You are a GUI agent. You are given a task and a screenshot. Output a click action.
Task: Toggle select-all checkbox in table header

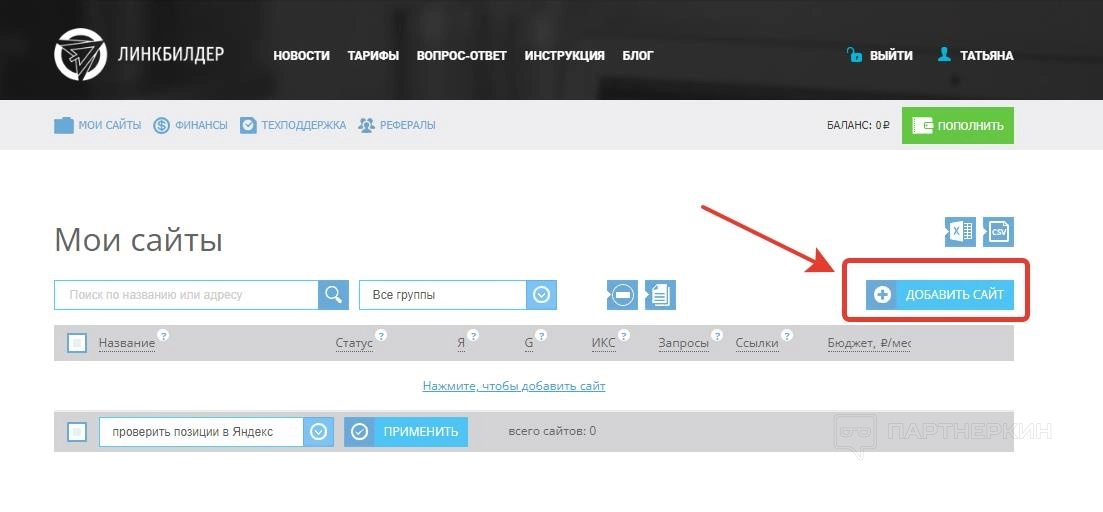(x=77, y=343)
